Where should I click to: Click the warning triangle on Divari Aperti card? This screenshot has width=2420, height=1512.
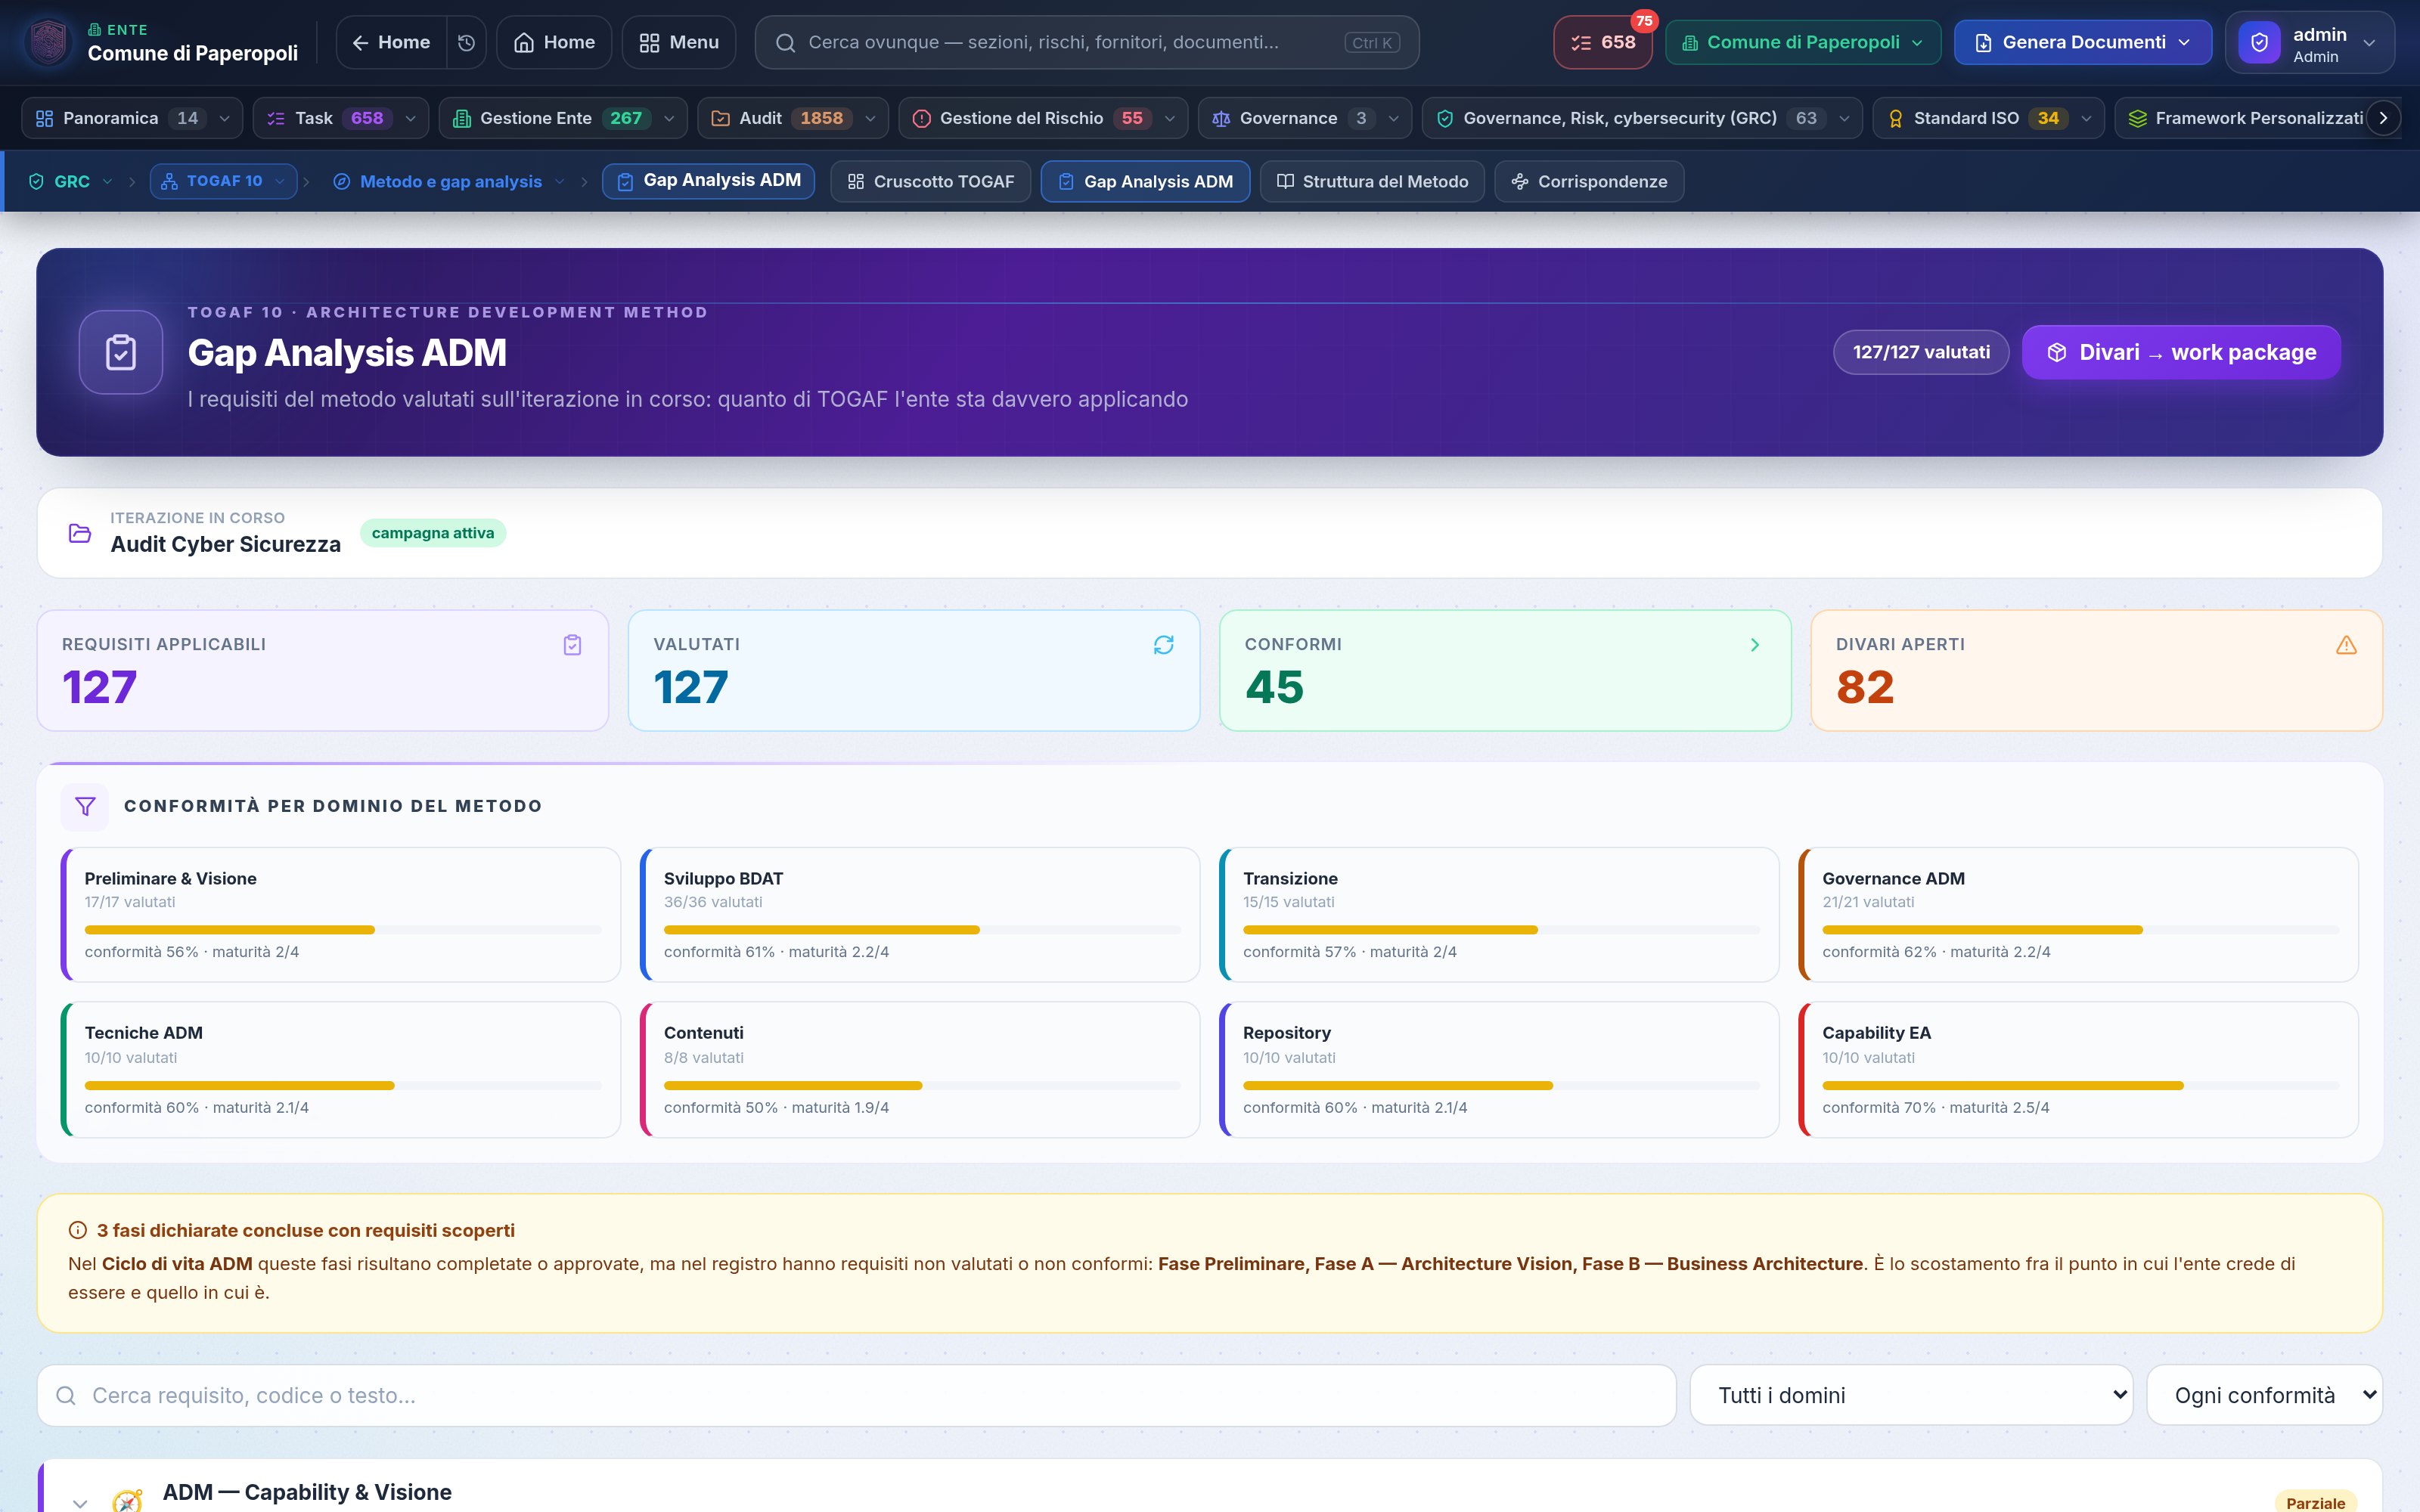2346,645
